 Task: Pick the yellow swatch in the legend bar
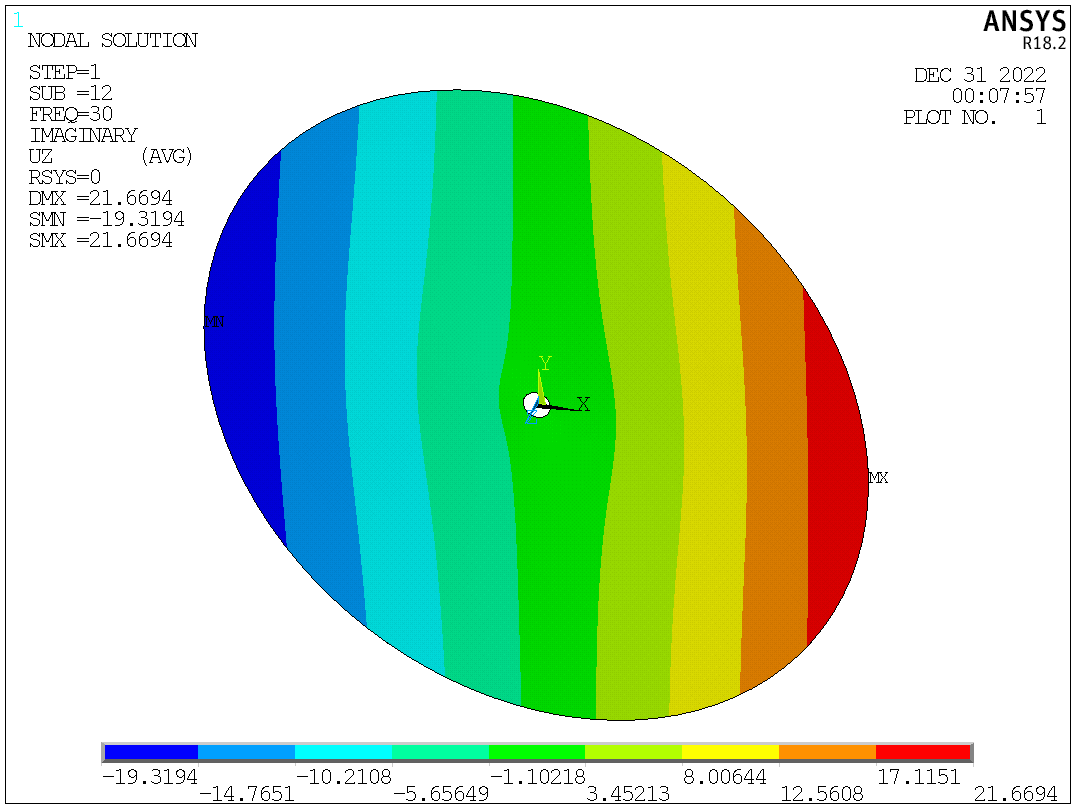729,752
